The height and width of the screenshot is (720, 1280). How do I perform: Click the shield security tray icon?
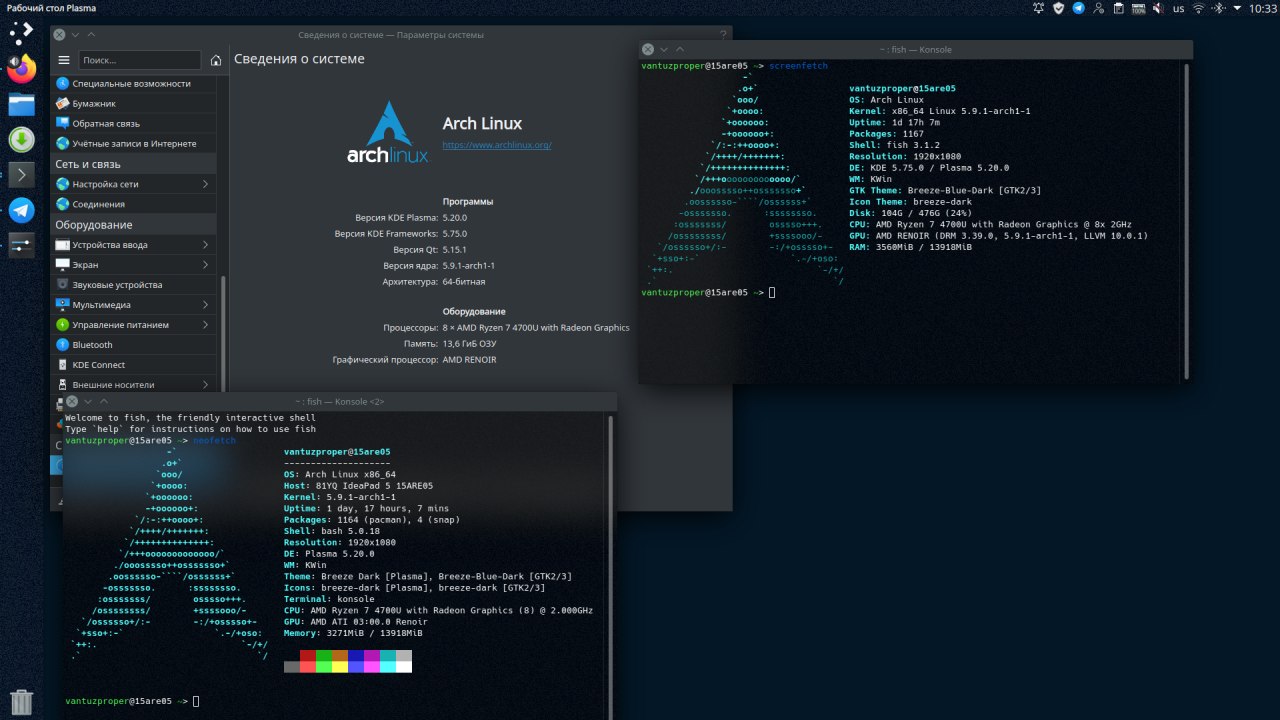tap(1059, 8)
